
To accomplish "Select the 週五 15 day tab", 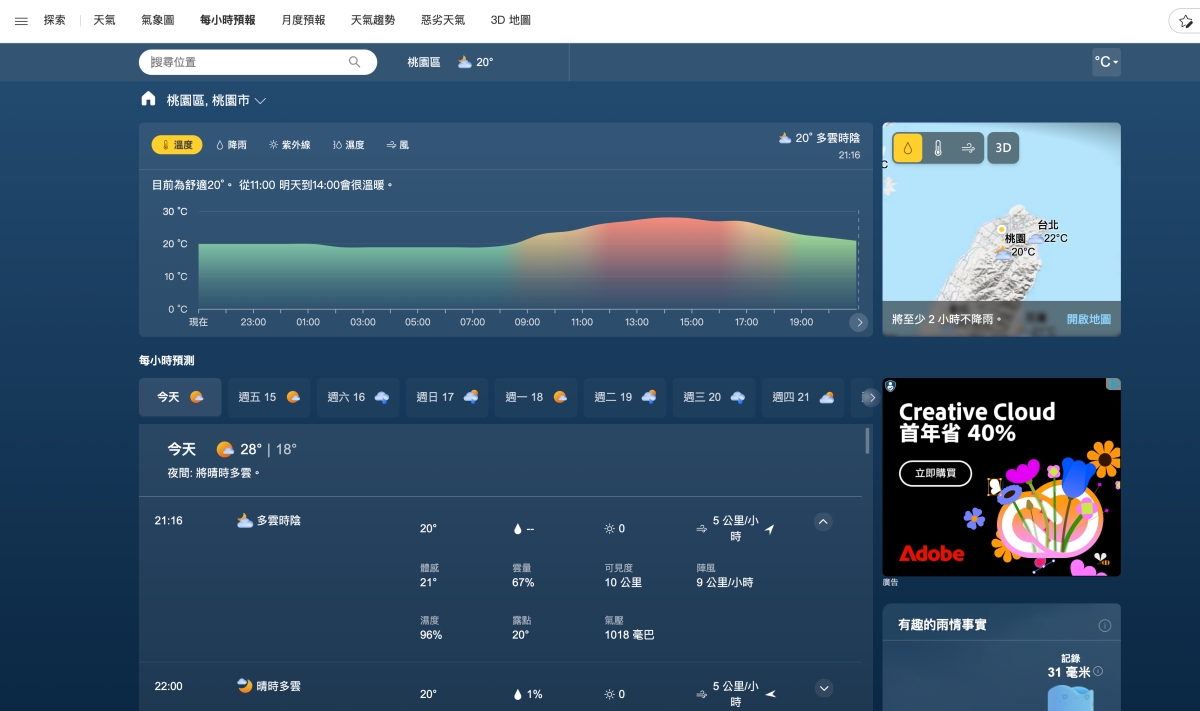I will coord(269,397).
